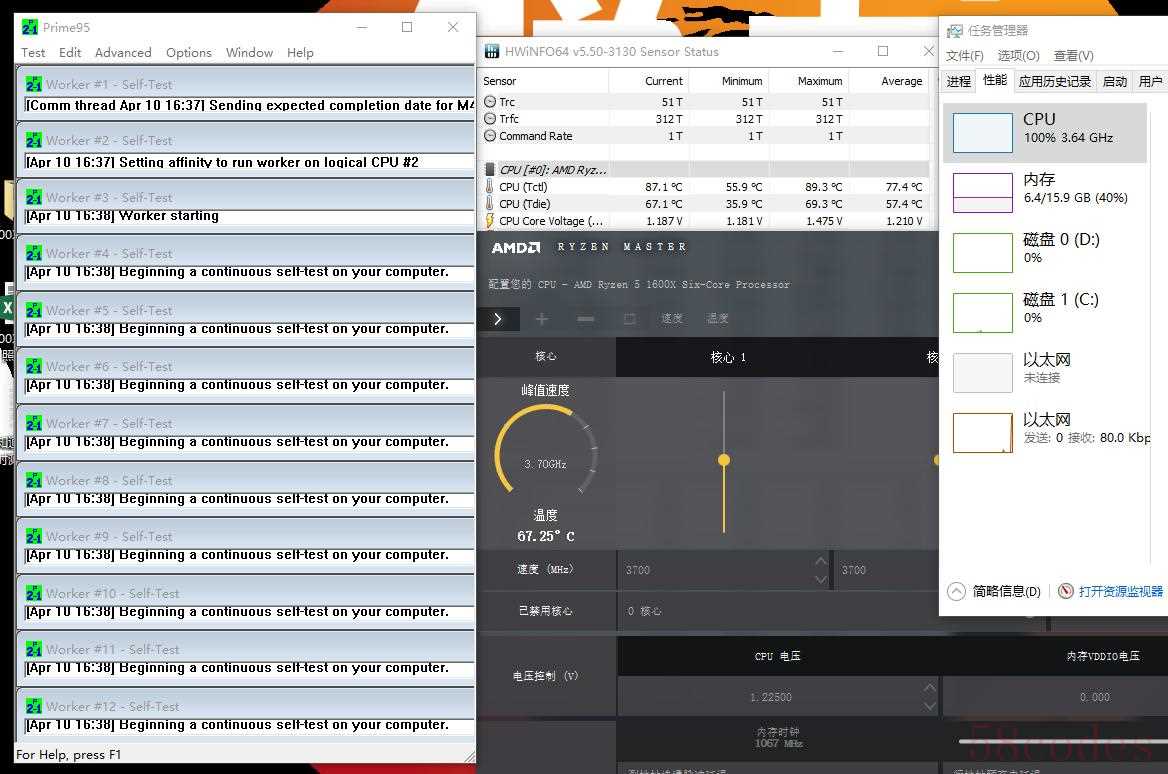Screen dimensions: 1168x774
Task: Click the Worker #2 Self-Test window icon
Action: click(34, 140)
